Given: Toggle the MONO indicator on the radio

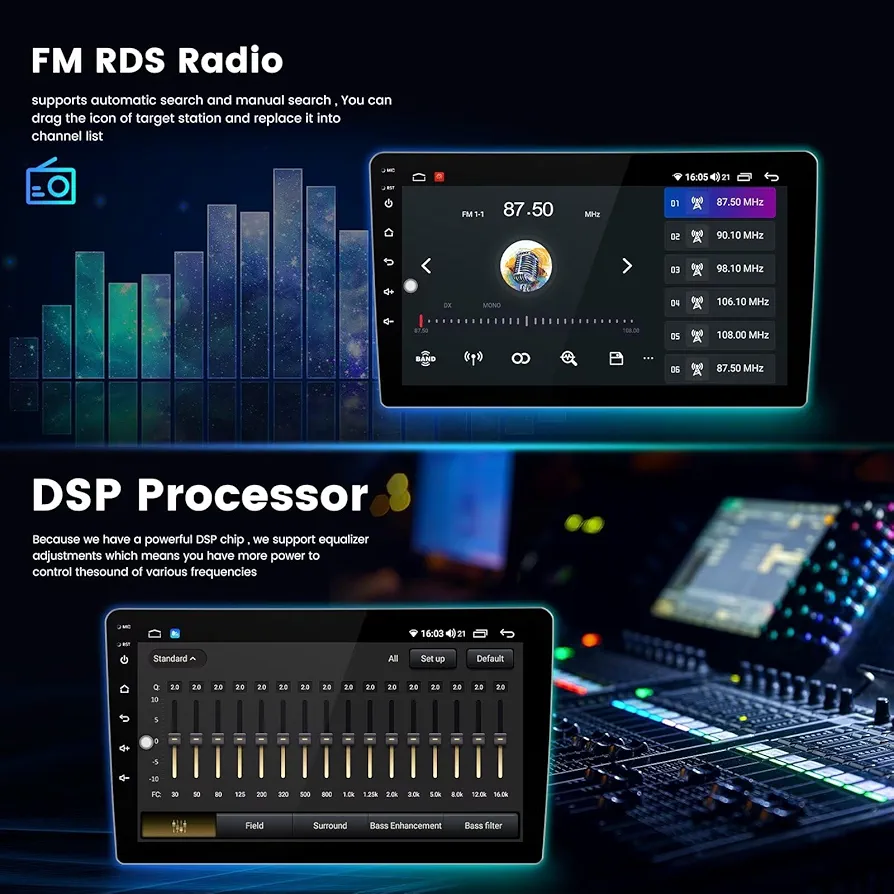Looking at the screenshot, I should [x=491, y=305].
